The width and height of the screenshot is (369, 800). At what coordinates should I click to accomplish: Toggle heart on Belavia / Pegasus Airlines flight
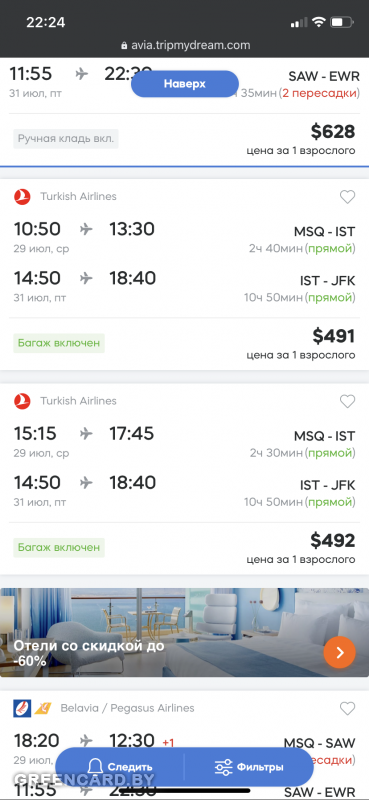[x=347, y=708]
